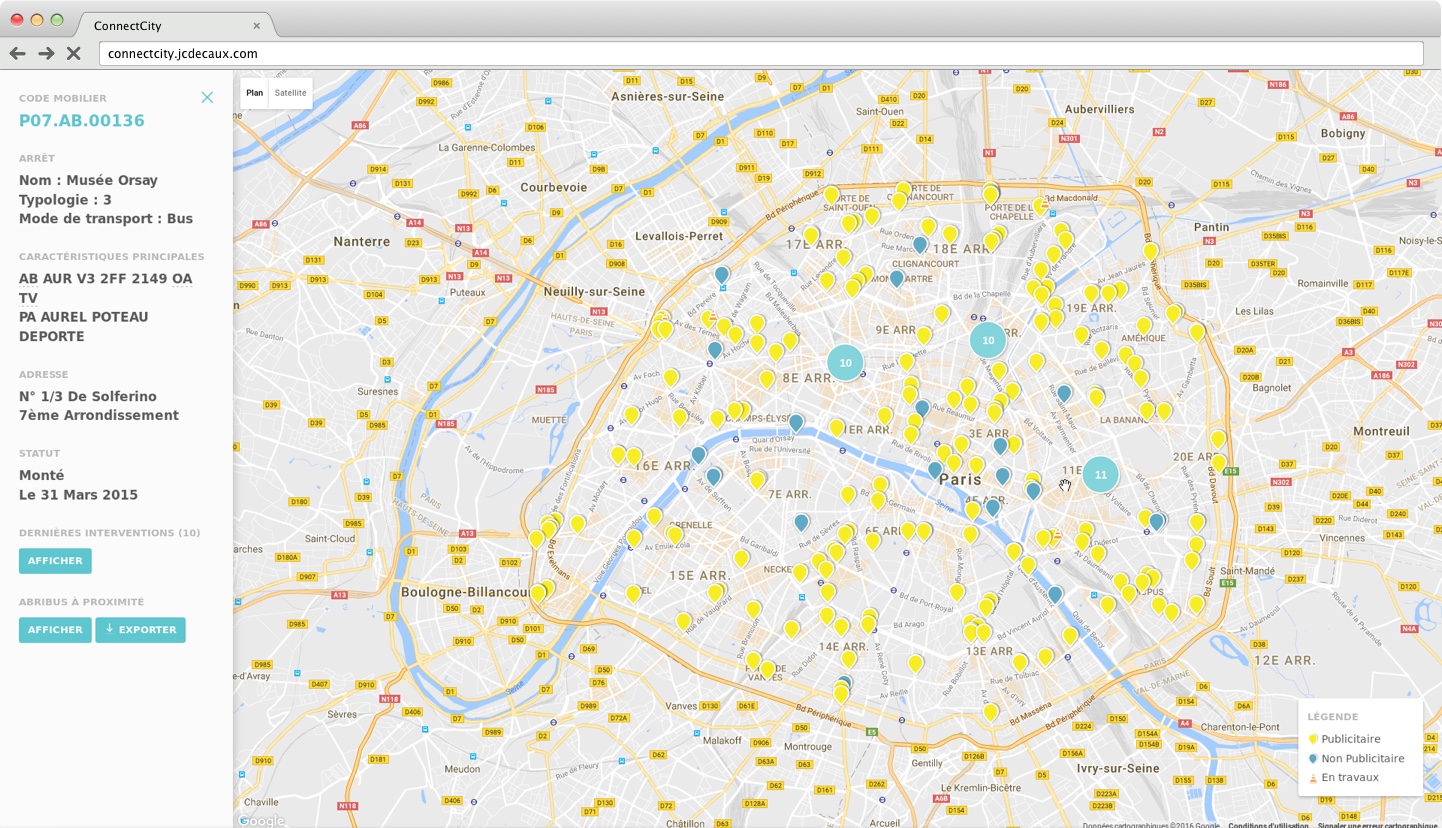This screenshot has height=828, width=1442.
Task: Click the 'Monté' status text
Action: (x=42, y=475)
